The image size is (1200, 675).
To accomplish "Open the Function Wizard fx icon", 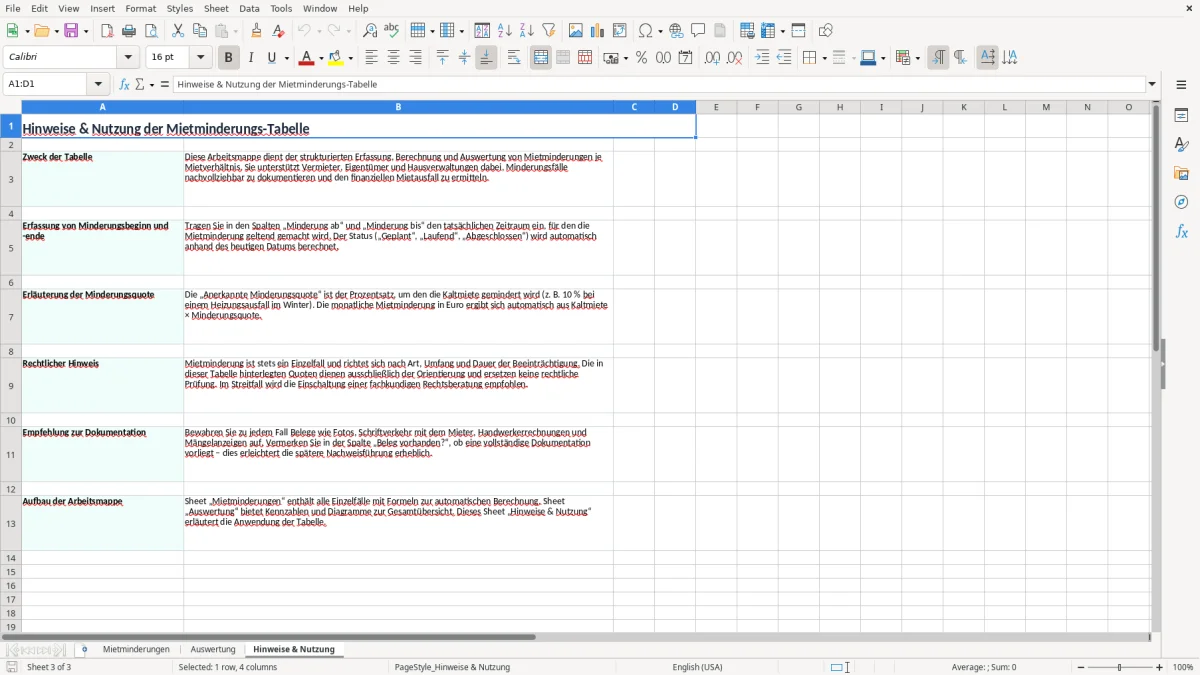I will click(x=125, y=84).
